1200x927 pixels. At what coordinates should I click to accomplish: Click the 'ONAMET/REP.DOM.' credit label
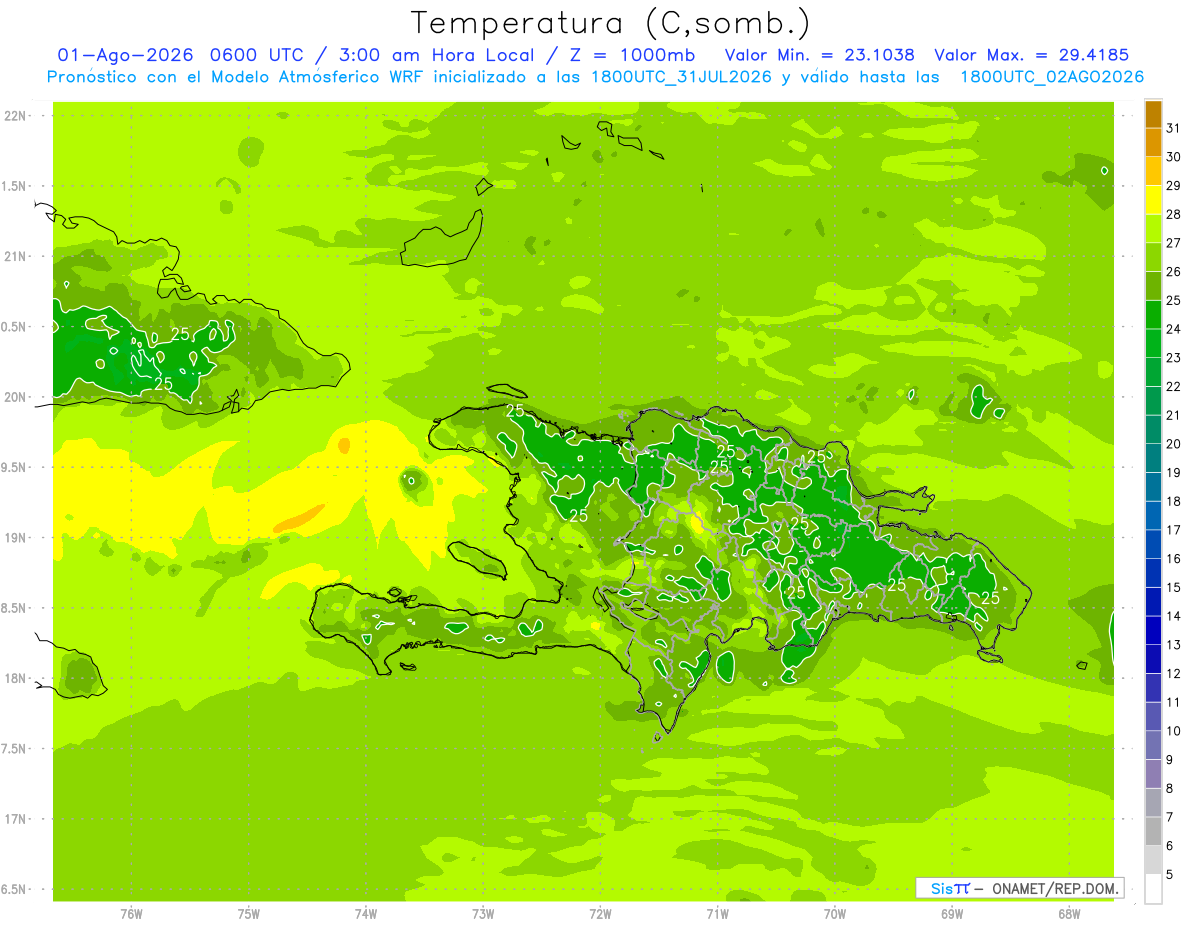(1056, 888)
